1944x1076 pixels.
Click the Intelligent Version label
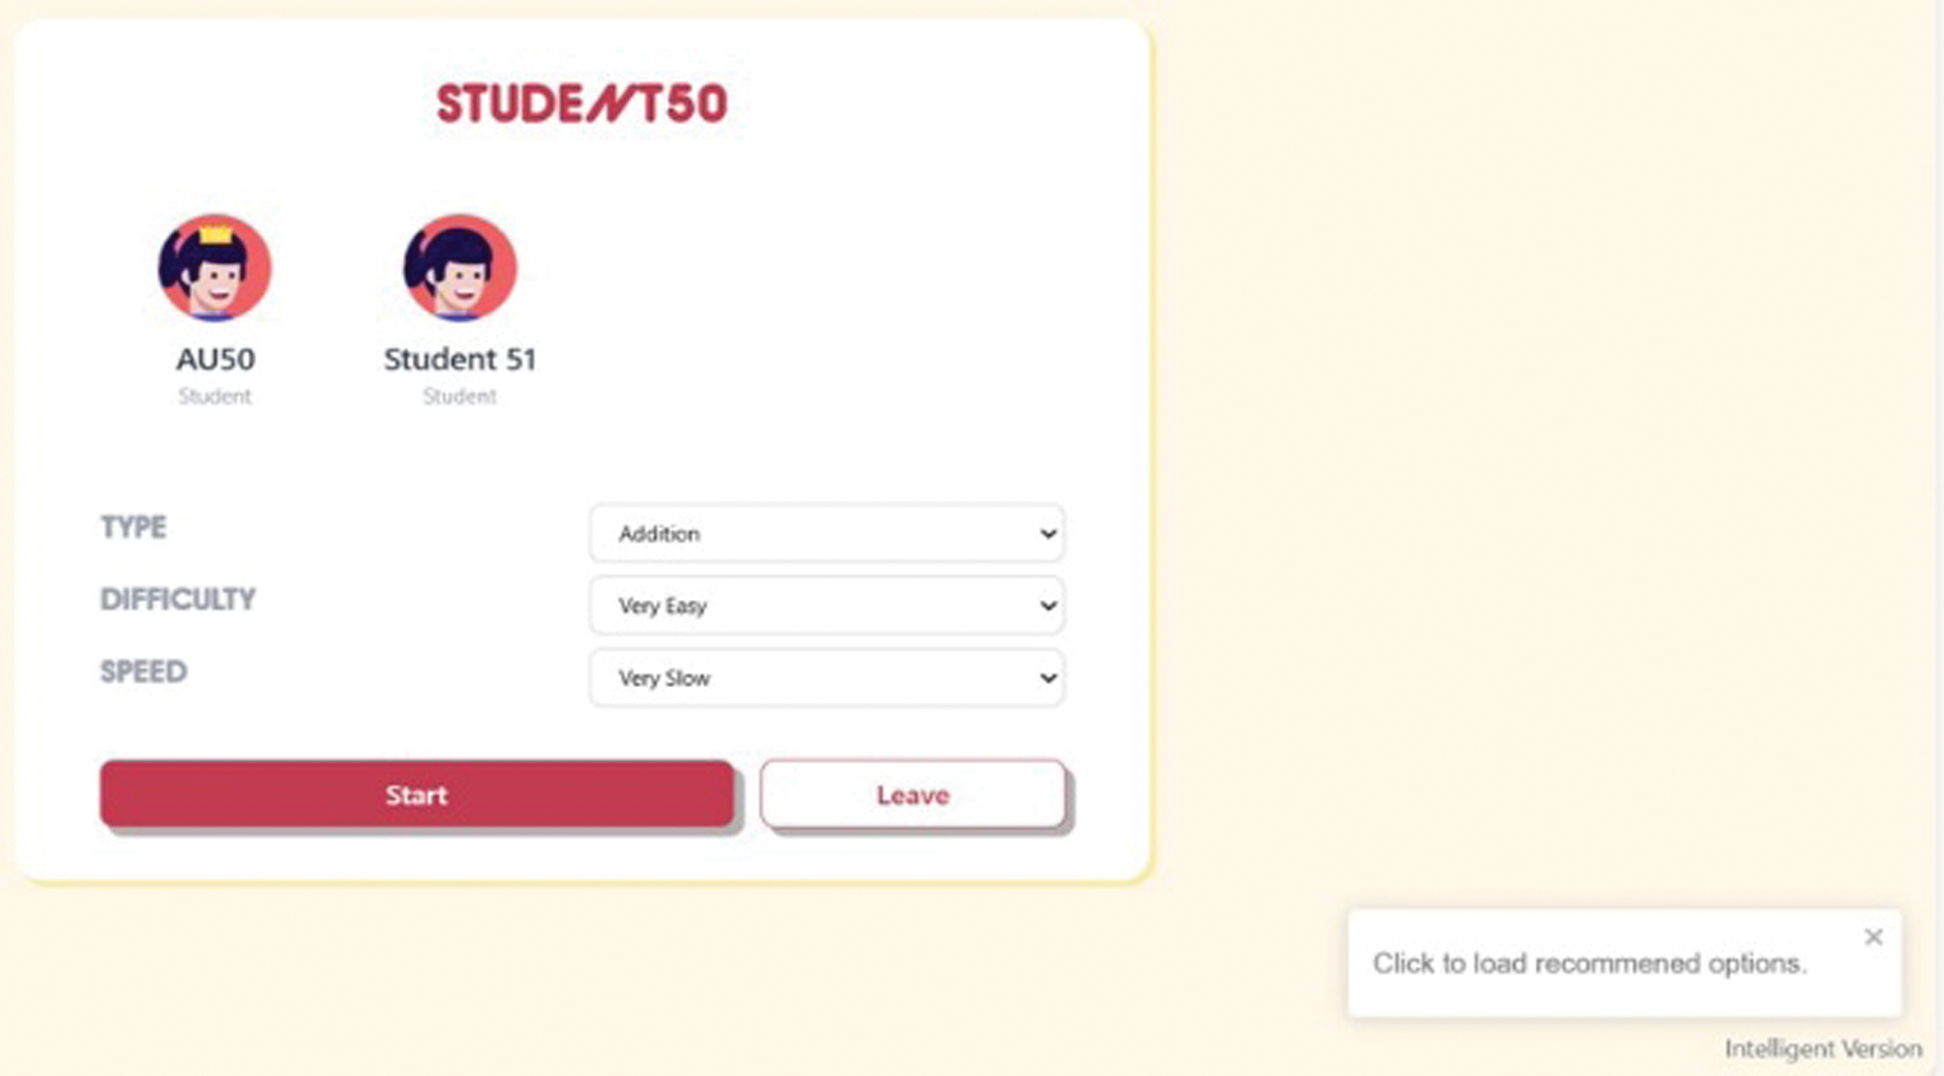[1822, 1048]
